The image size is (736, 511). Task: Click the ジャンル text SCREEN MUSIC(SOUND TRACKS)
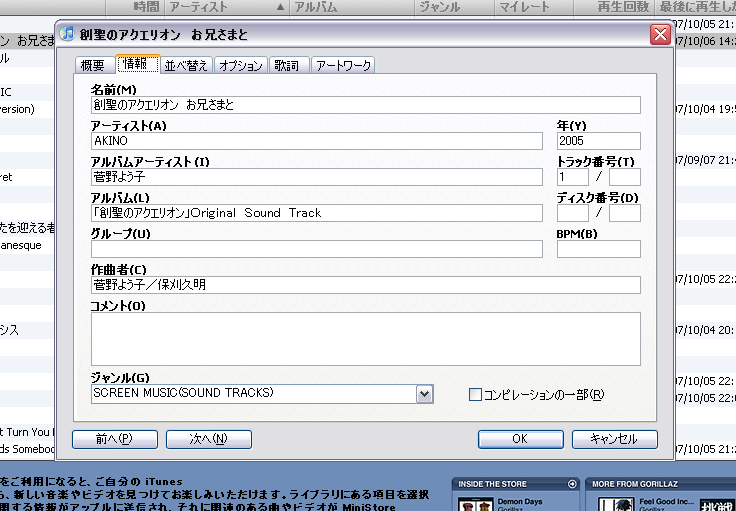tap(183, 393)
